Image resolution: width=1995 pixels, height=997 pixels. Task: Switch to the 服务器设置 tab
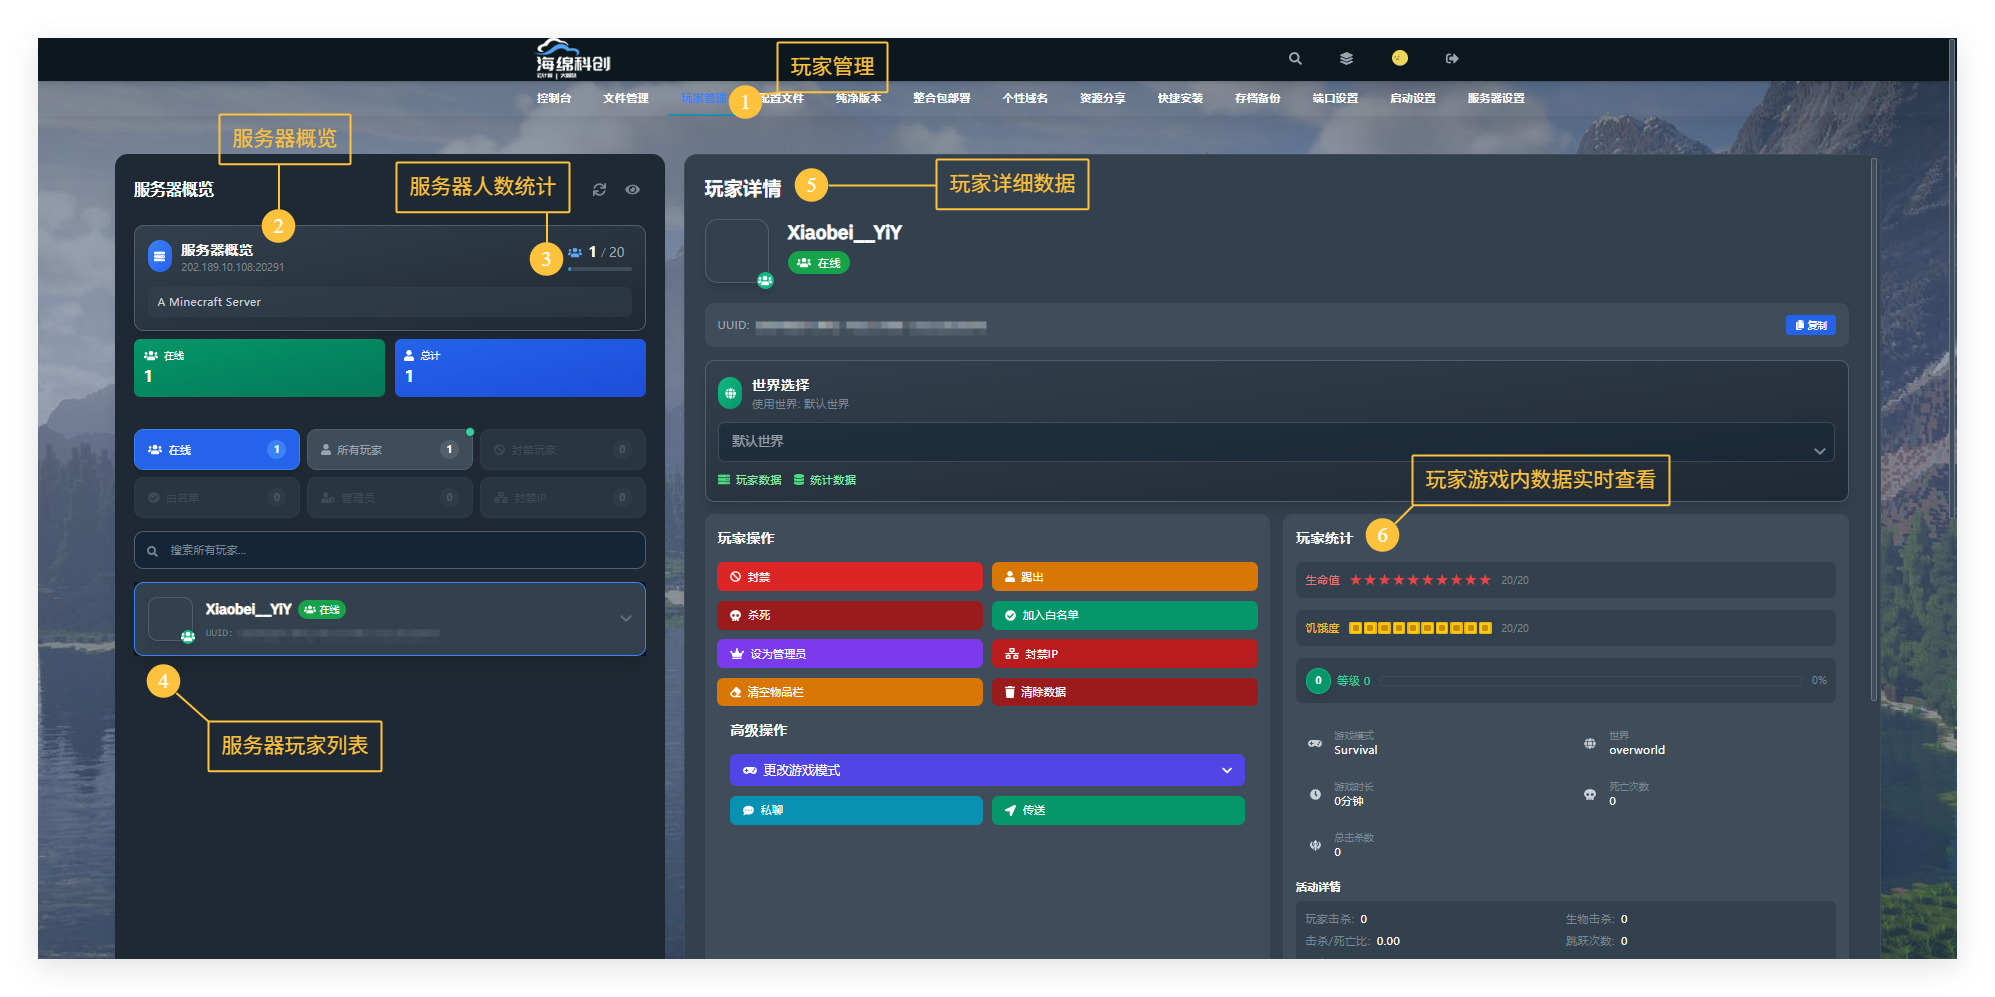coord(1495,98)
